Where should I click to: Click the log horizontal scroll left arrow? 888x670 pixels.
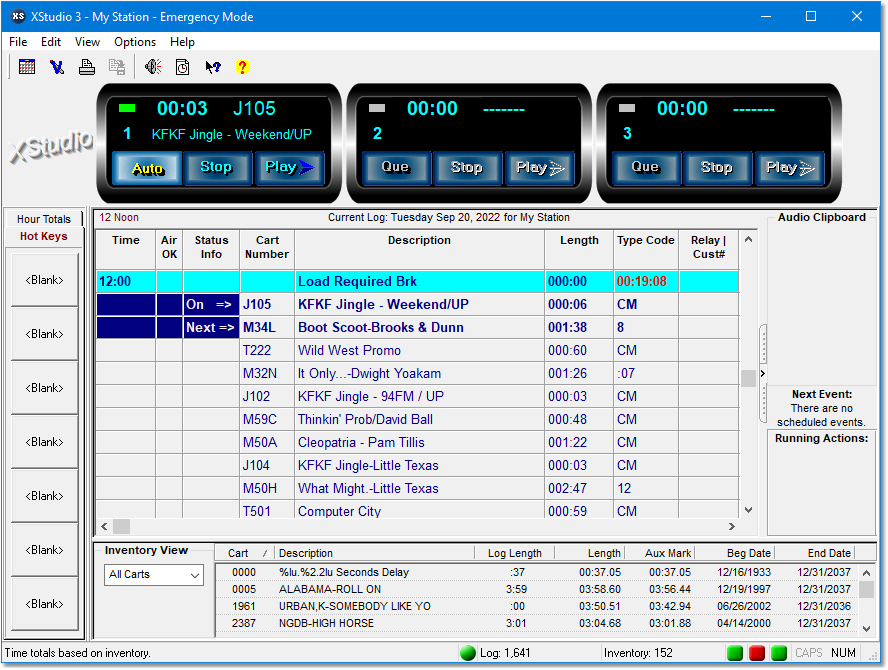click(x=104, y=527)
